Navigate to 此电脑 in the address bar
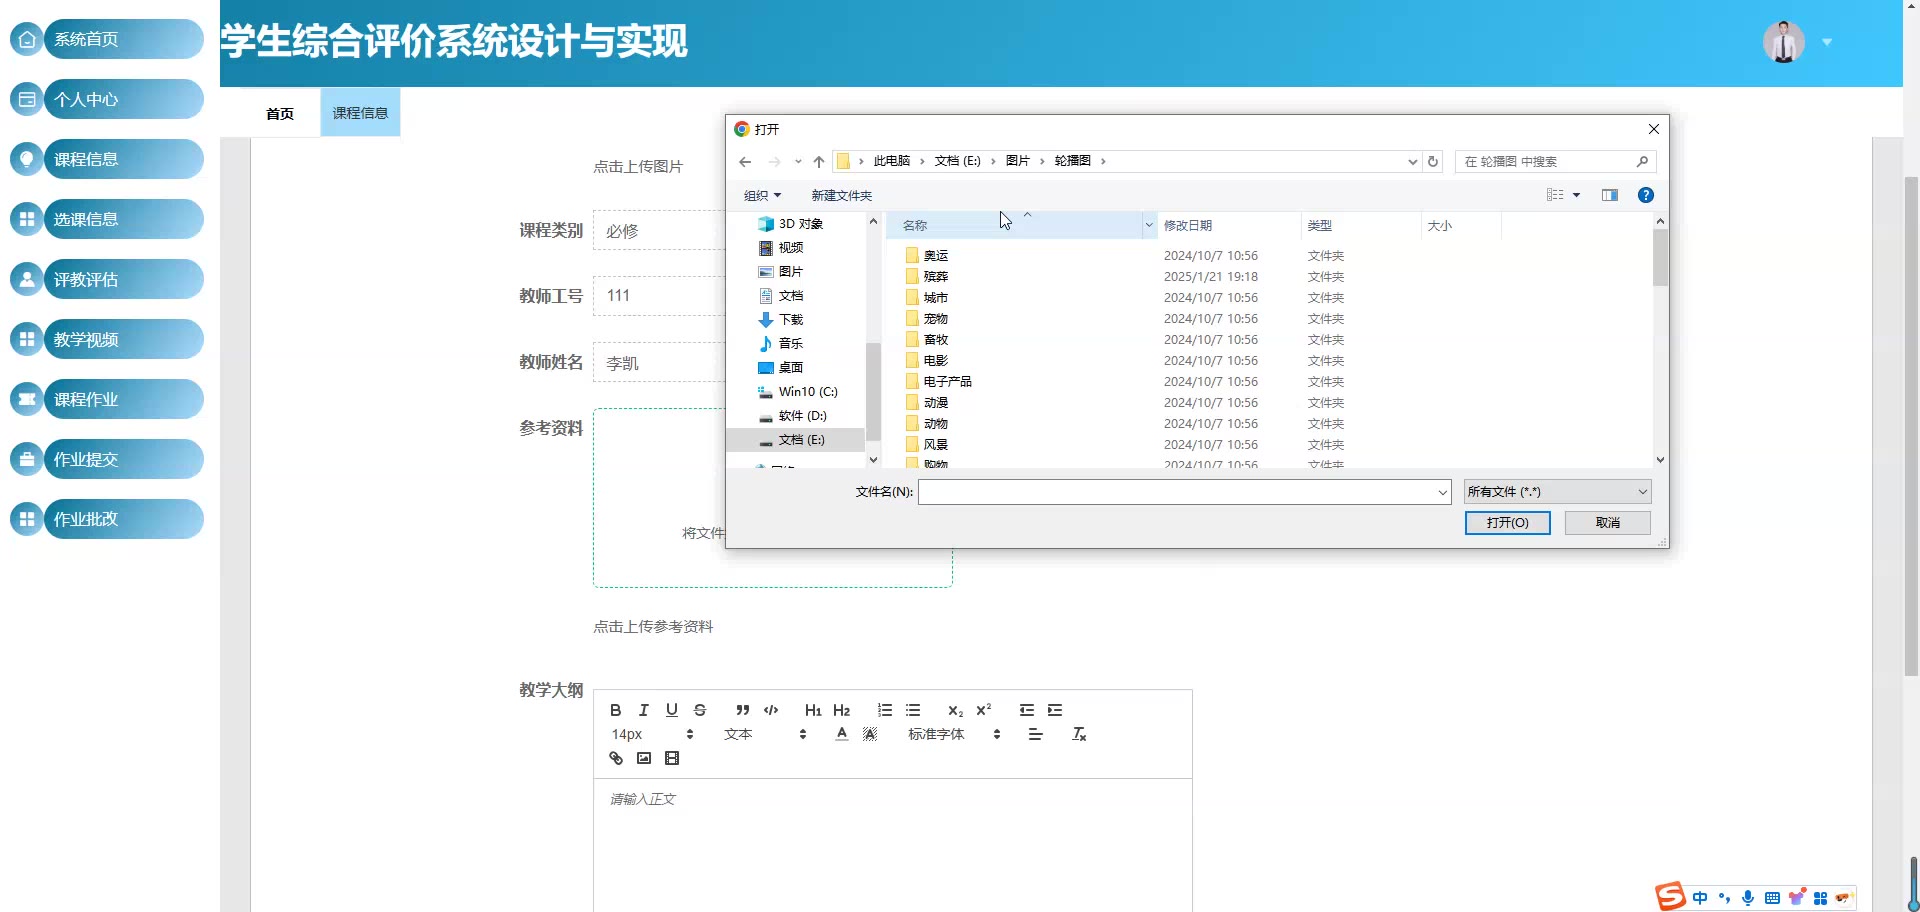The width and height of the screenshot is (1920, 912). [891, 161]
